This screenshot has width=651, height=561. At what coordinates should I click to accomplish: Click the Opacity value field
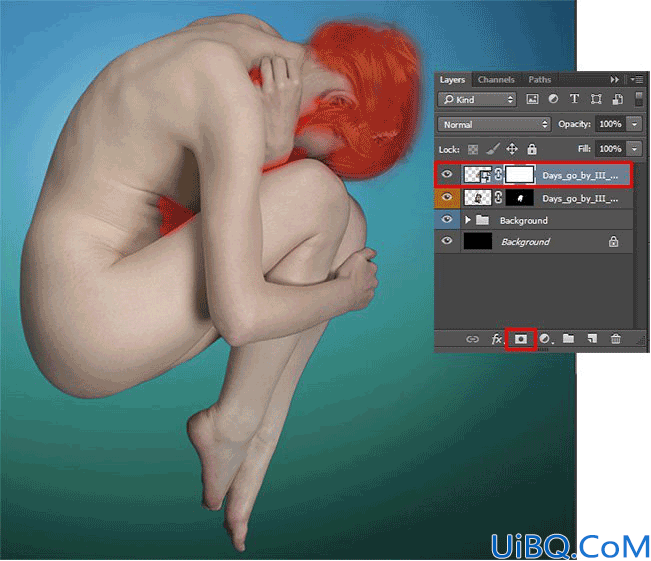(x=610, y=124)
